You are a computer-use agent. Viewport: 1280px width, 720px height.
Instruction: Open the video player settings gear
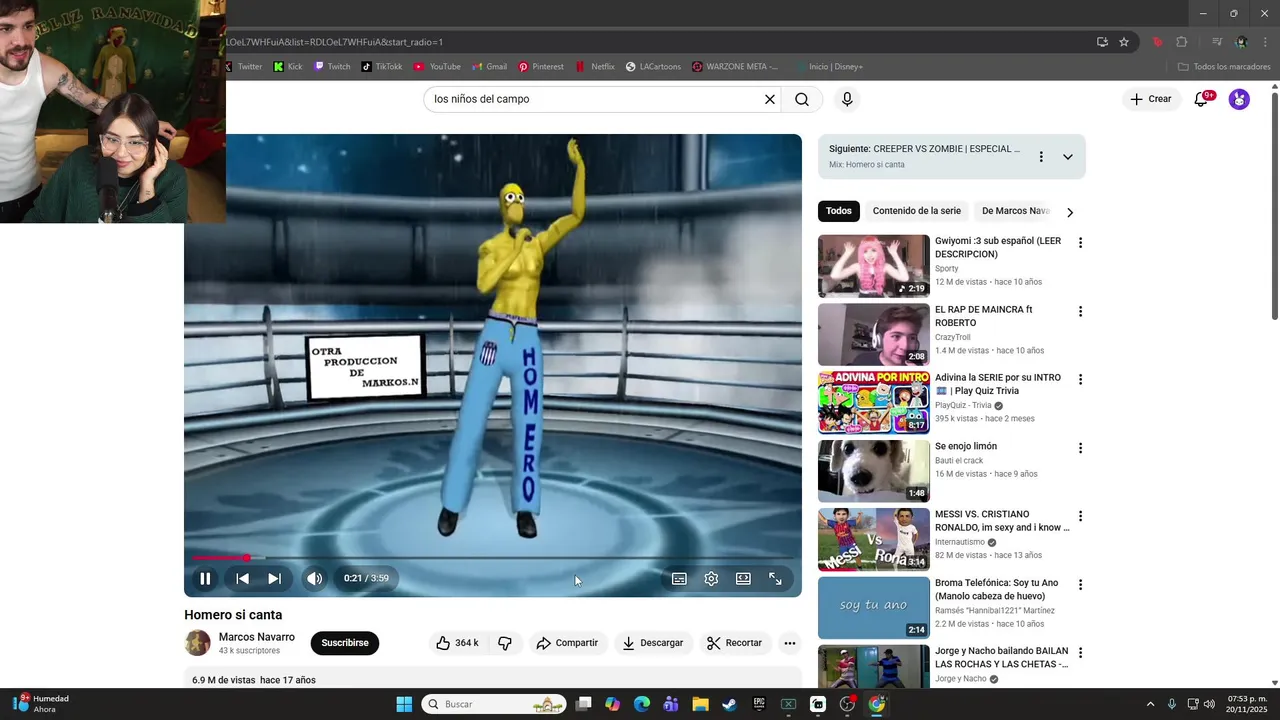pos(711,578)
